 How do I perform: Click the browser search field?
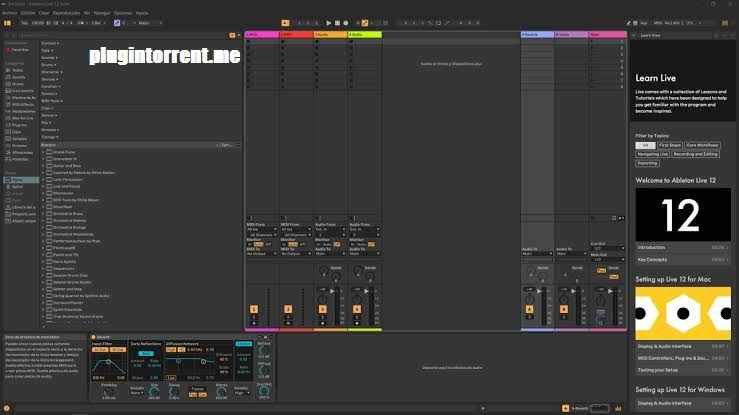(x=123, y=35)
